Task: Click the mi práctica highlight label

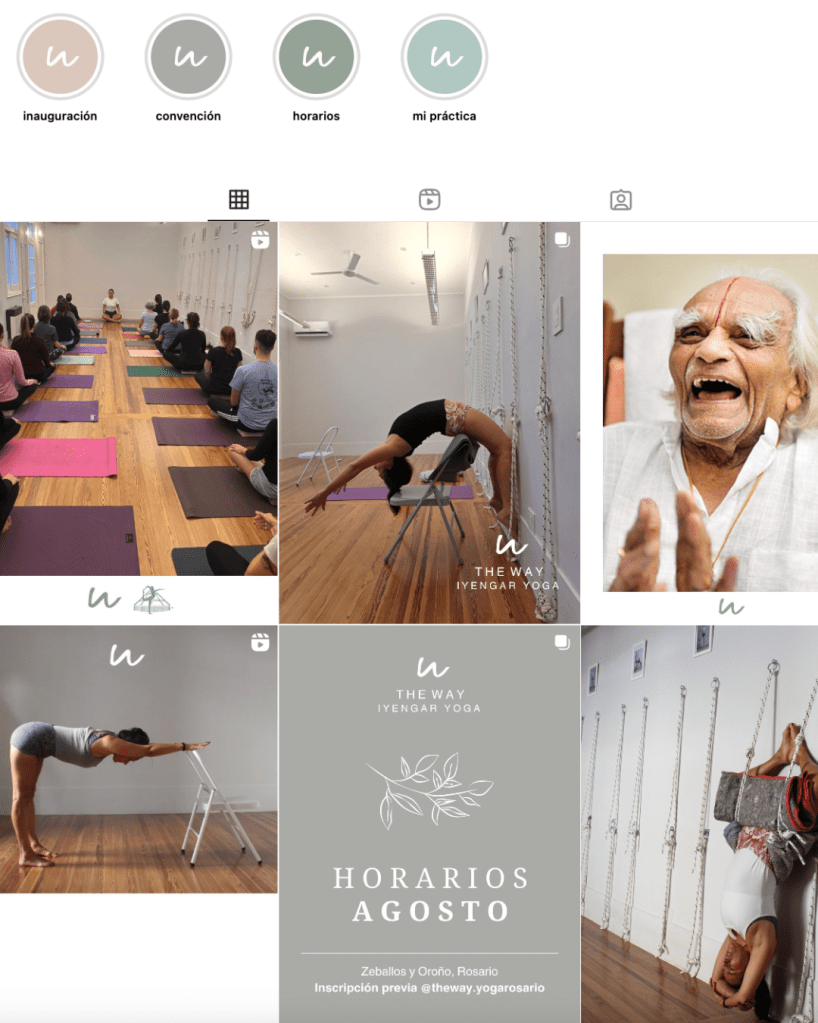Action: pyautogui.click(x=444, y=116)
